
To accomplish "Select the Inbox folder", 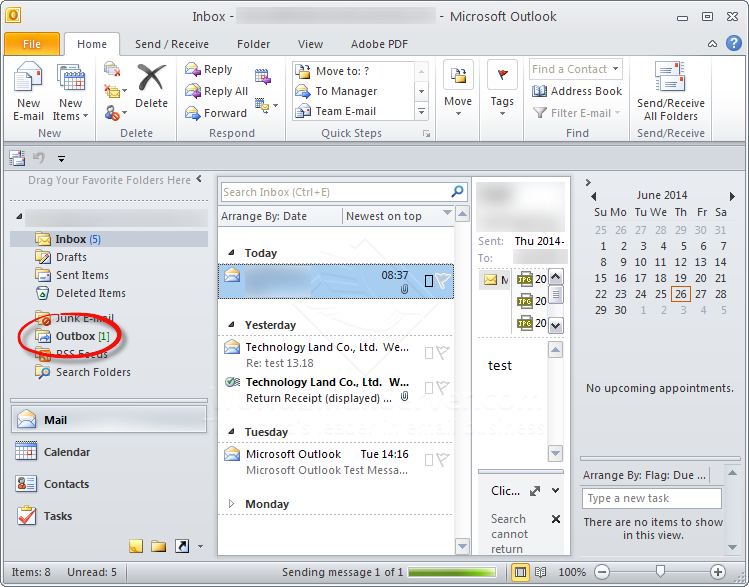I will pyautogui.click(x=109, y=239).
